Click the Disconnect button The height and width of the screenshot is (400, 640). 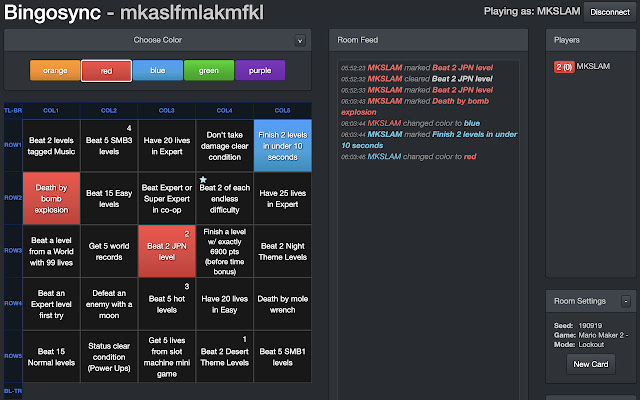point(609,12)
